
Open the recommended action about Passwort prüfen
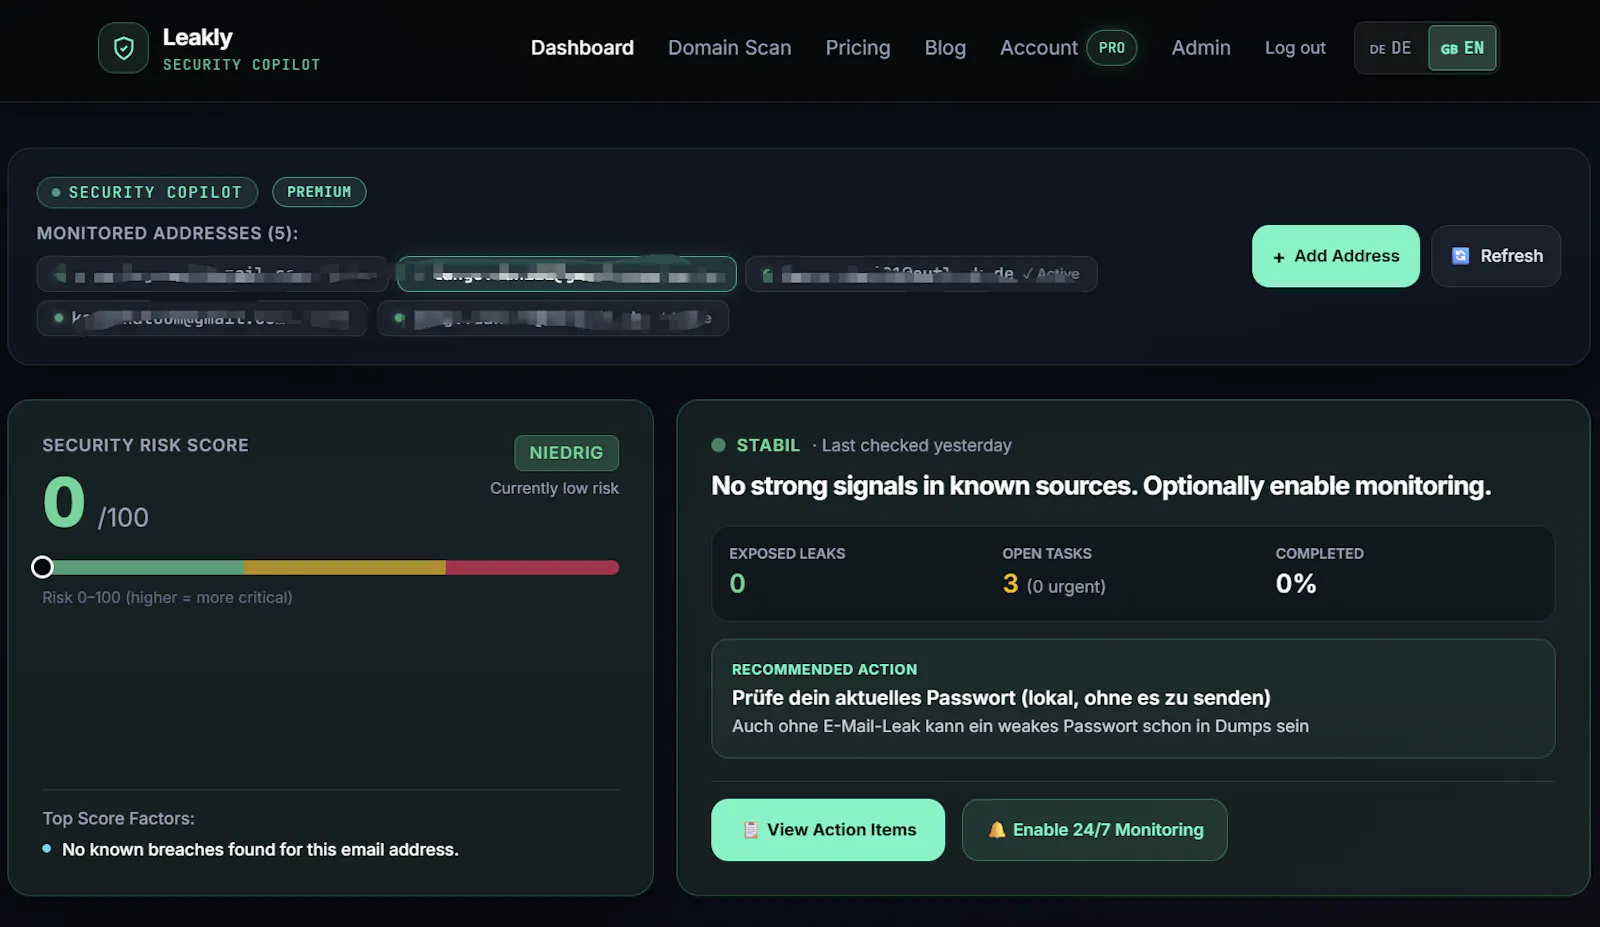tap(1133, 698)
